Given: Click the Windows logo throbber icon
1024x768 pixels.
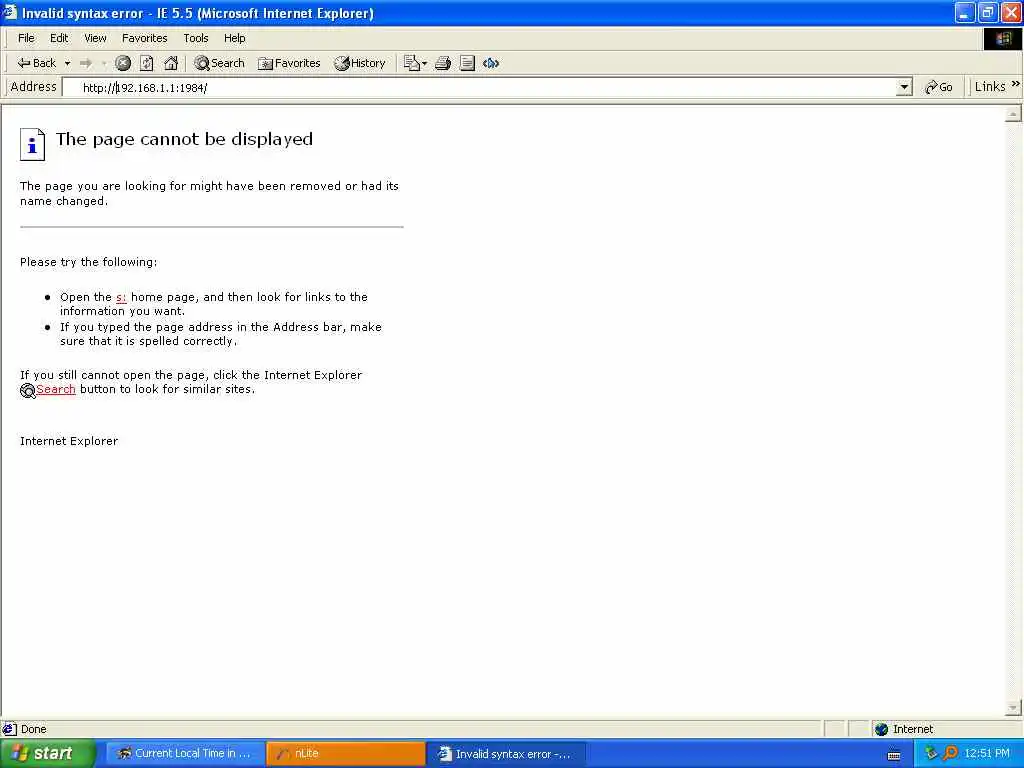Looking at the screenshot, I should point(1004,39).
